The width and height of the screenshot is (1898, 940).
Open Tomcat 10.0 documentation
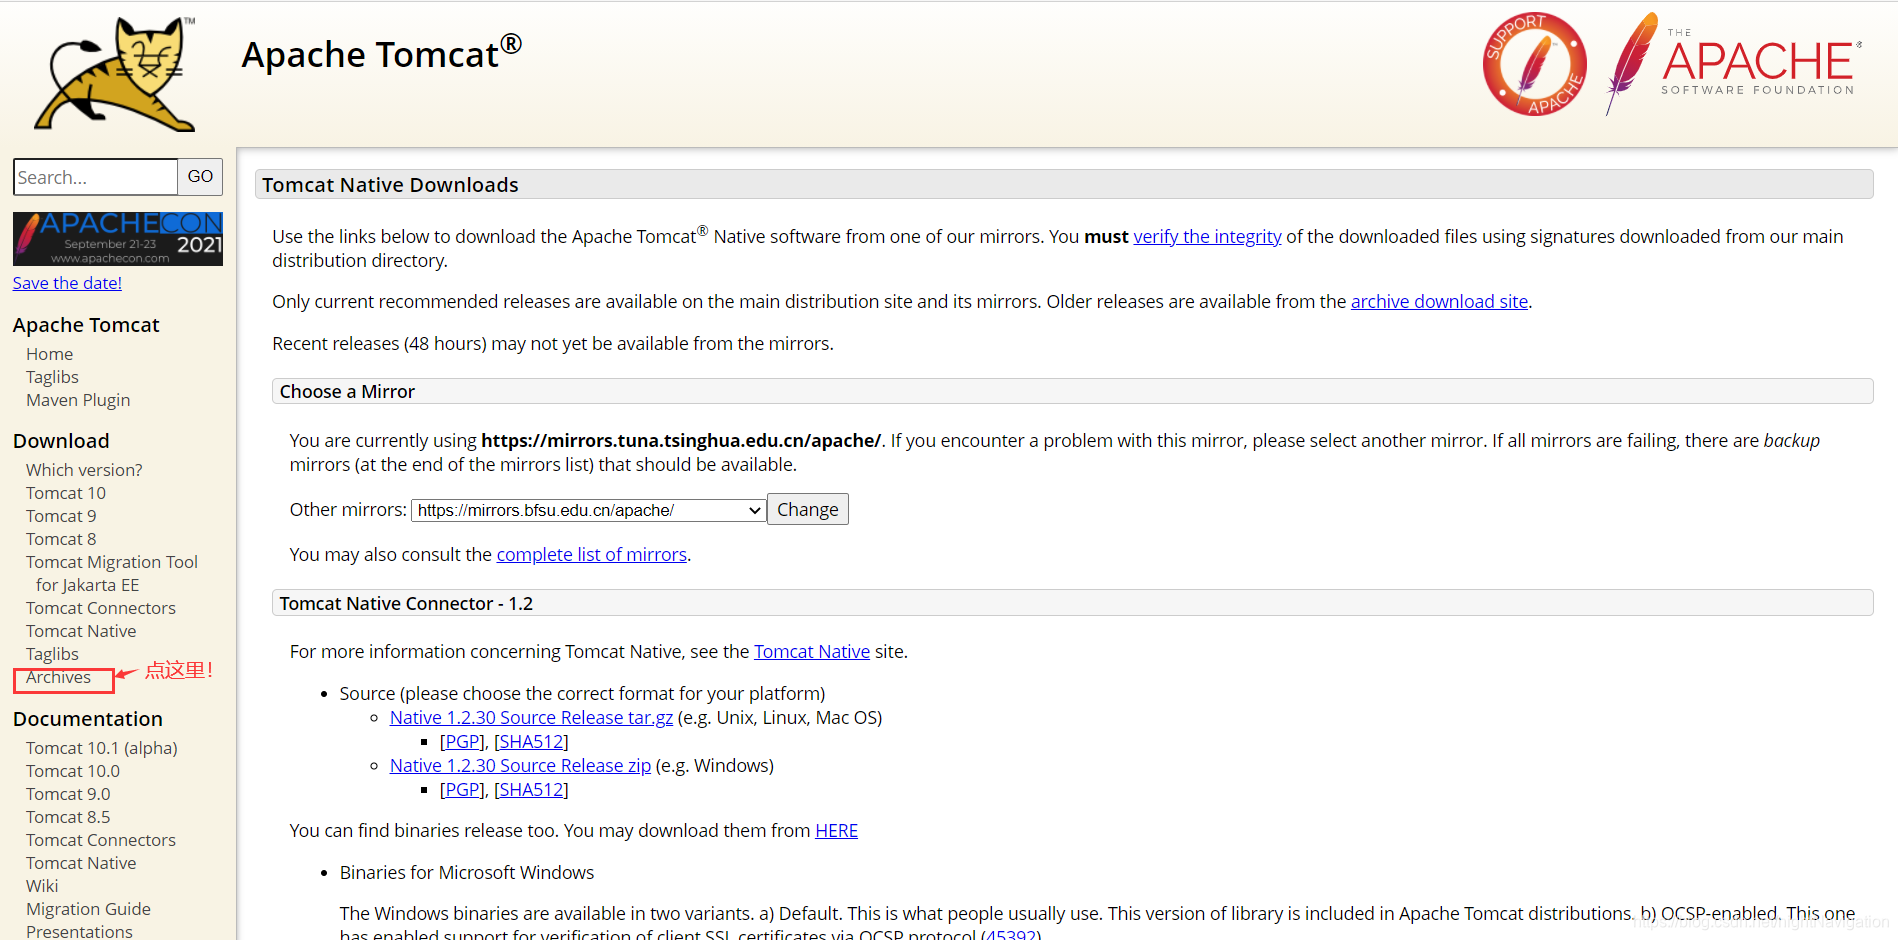pos(73,771)
